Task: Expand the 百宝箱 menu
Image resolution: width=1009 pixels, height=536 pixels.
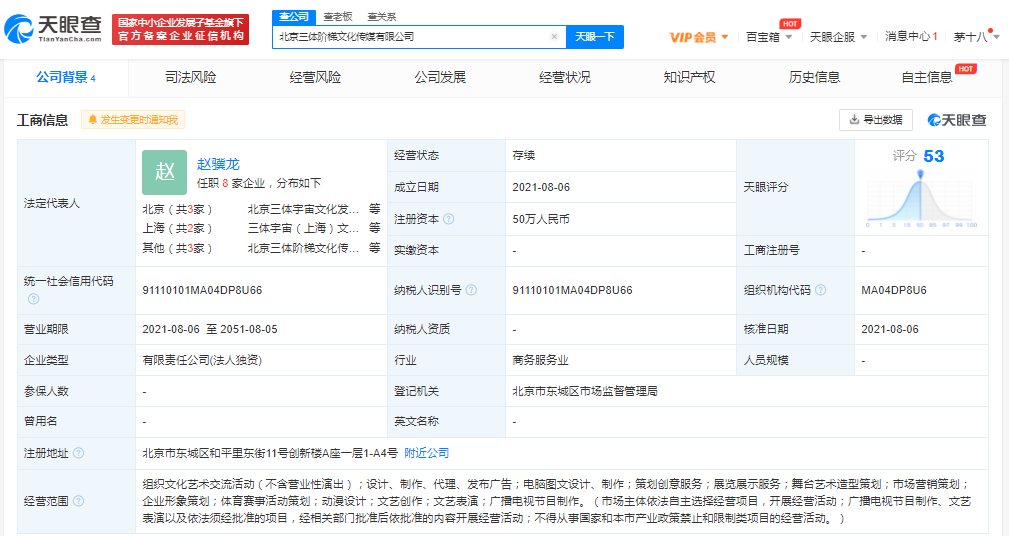Action: pyautogui.click(x=769, y=37)
